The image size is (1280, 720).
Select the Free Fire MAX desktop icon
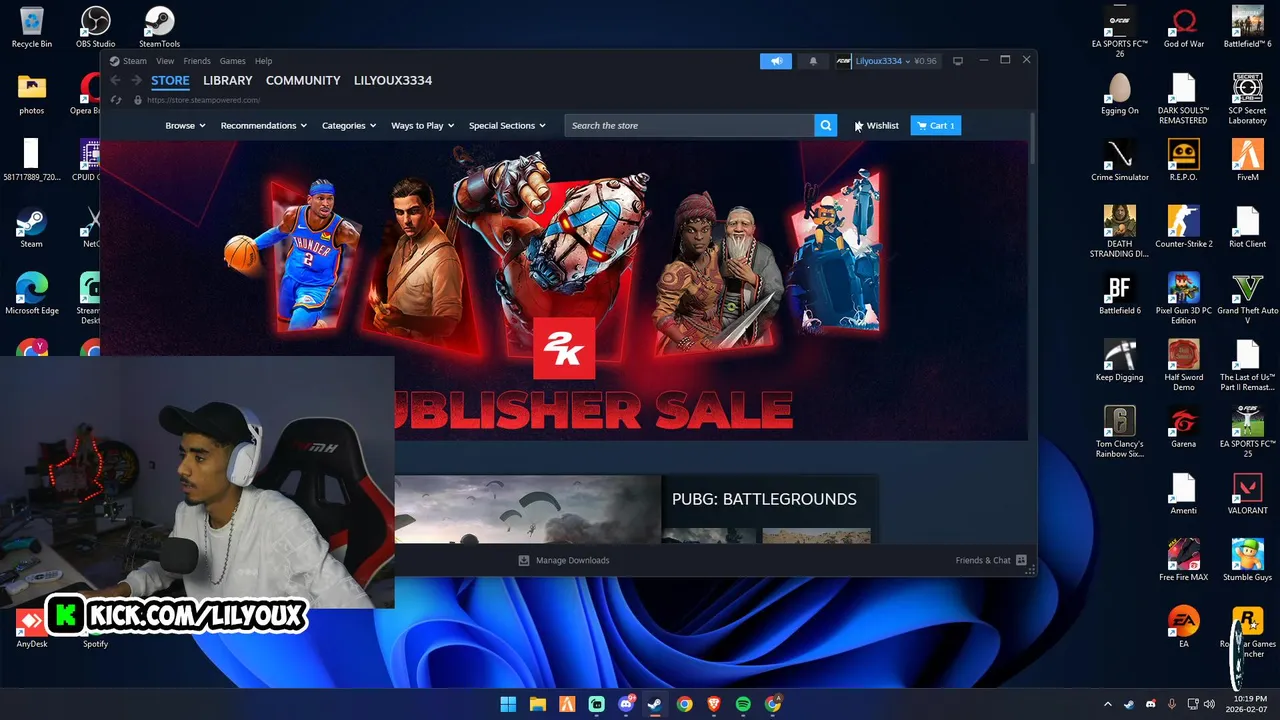(x=1184, y=560)
